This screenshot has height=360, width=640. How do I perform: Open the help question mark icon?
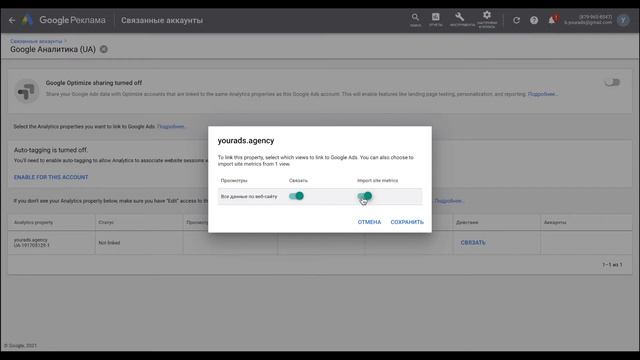[x=534, y=20]
